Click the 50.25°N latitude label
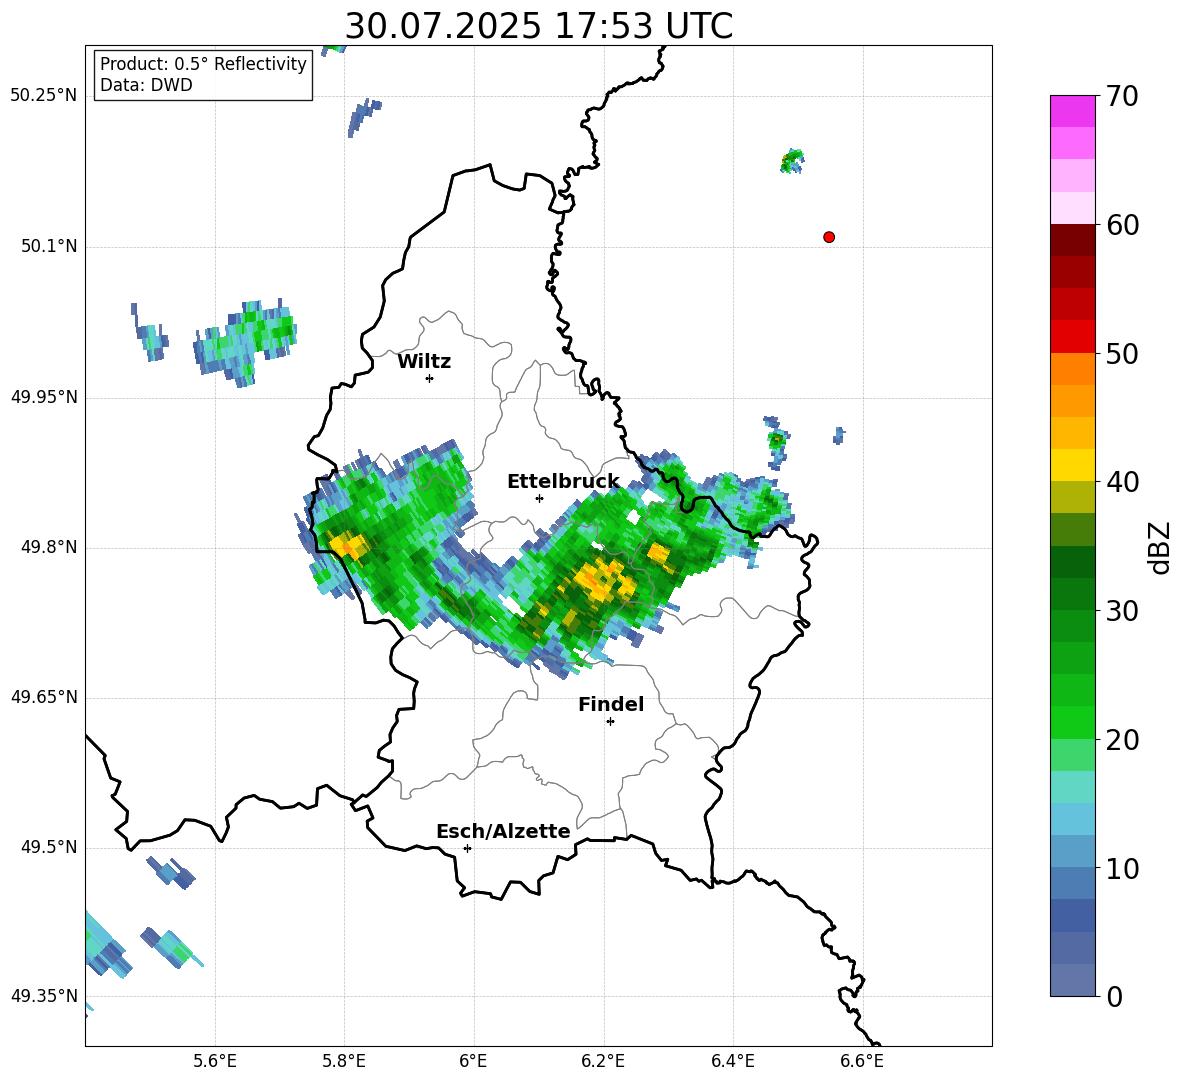 (x=44, y=96)
